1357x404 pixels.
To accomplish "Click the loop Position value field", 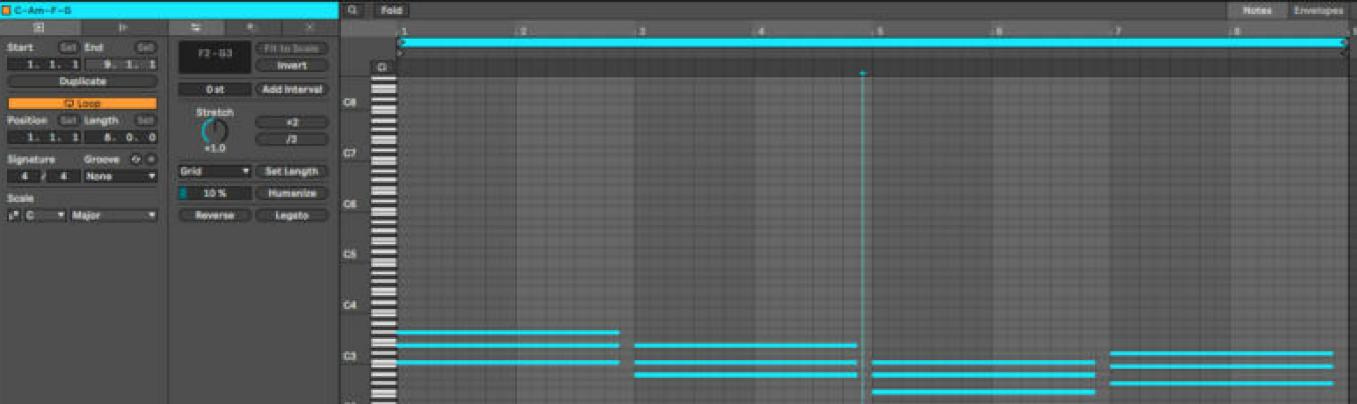I will point(44,137).
